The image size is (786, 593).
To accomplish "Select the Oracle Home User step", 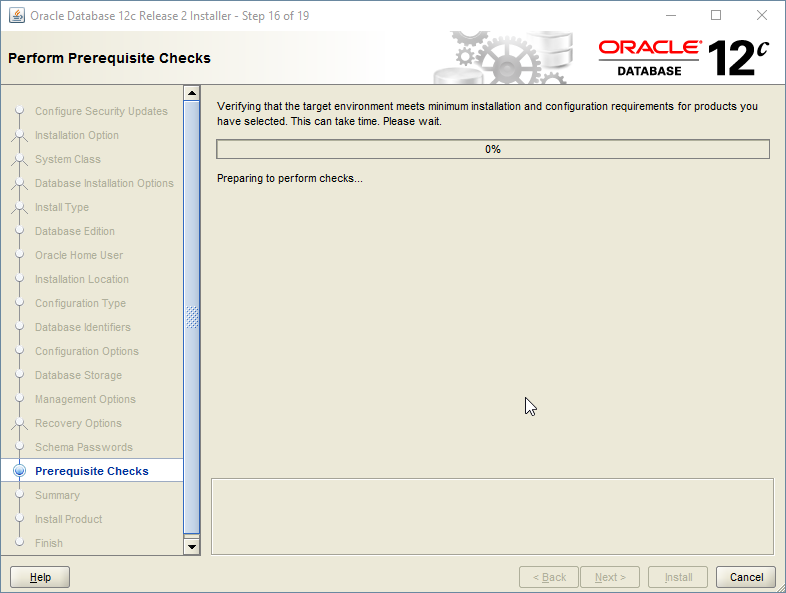I will click(79, 255).
